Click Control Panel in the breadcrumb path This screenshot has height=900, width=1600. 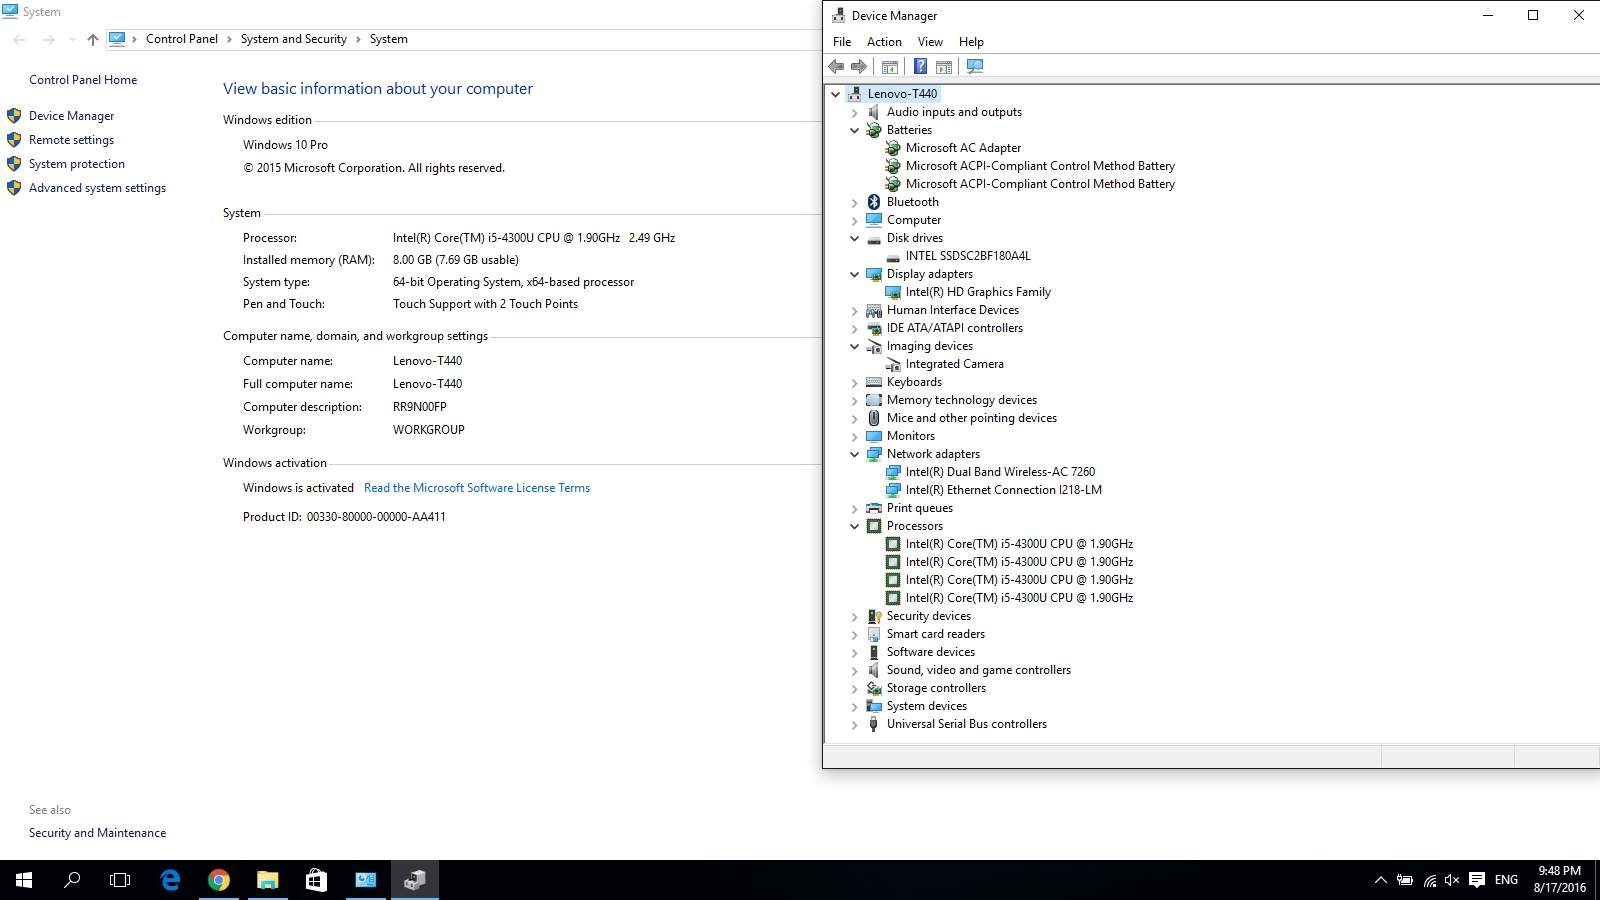point(182,39)
